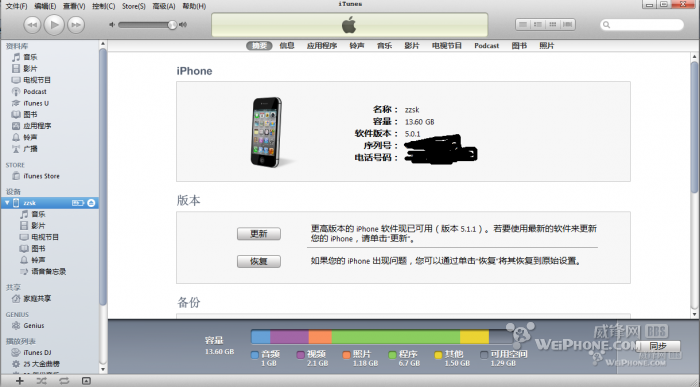Screen dimensions: 700x387
Task: Open the 帮助(H) menu
Action: pos(194,6)
